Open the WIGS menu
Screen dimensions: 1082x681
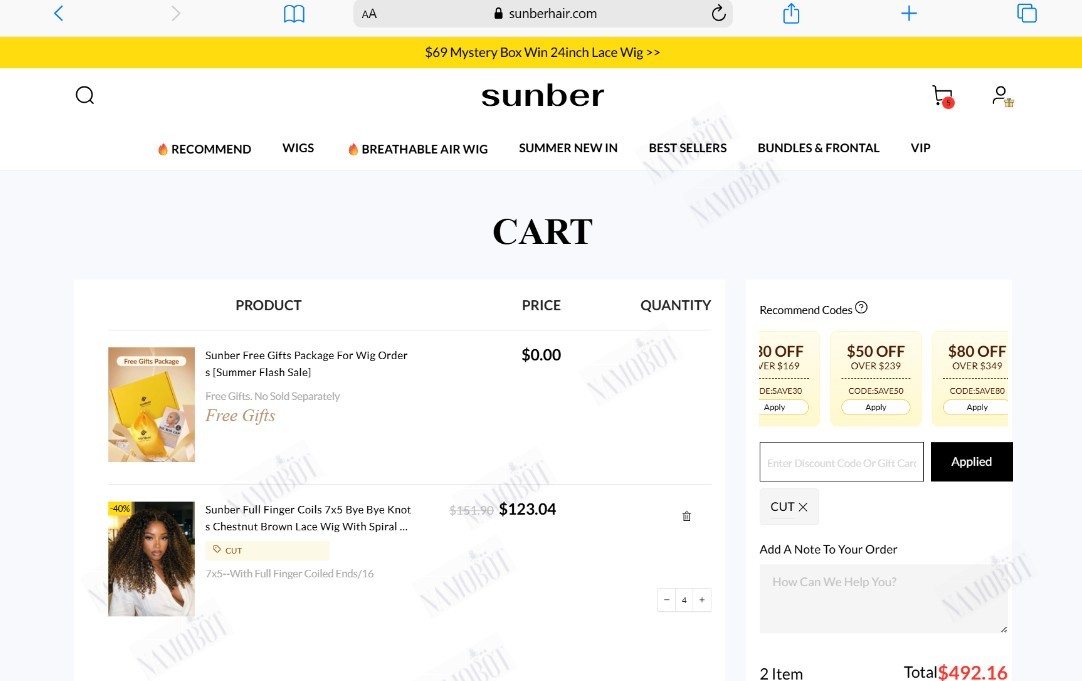point(298,148)
